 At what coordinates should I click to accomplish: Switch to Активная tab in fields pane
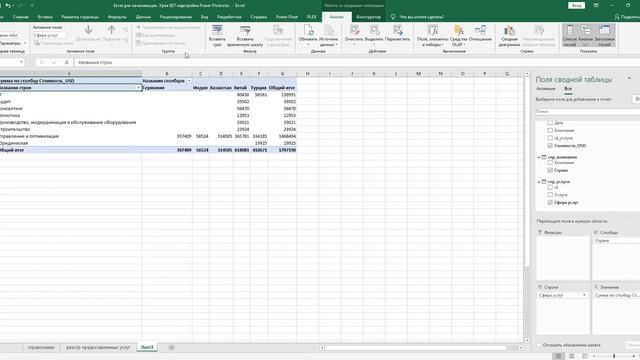[545, 89]
